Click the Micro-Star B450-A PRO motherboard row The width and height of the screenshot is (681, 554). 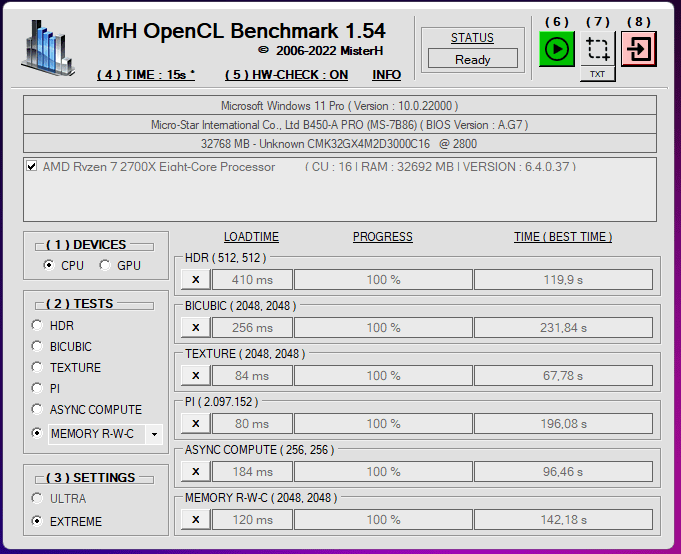click(340, 125)
